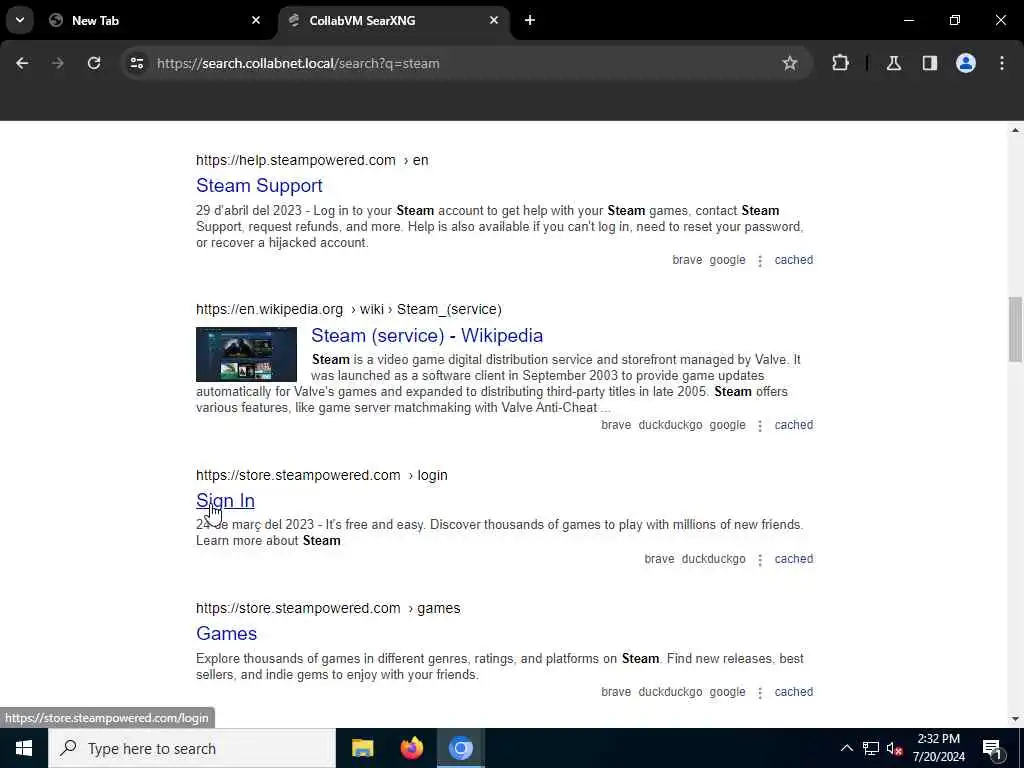Open the notification center icon
Viewport: 1024px width, 768px height.
(x=993, y=748)
